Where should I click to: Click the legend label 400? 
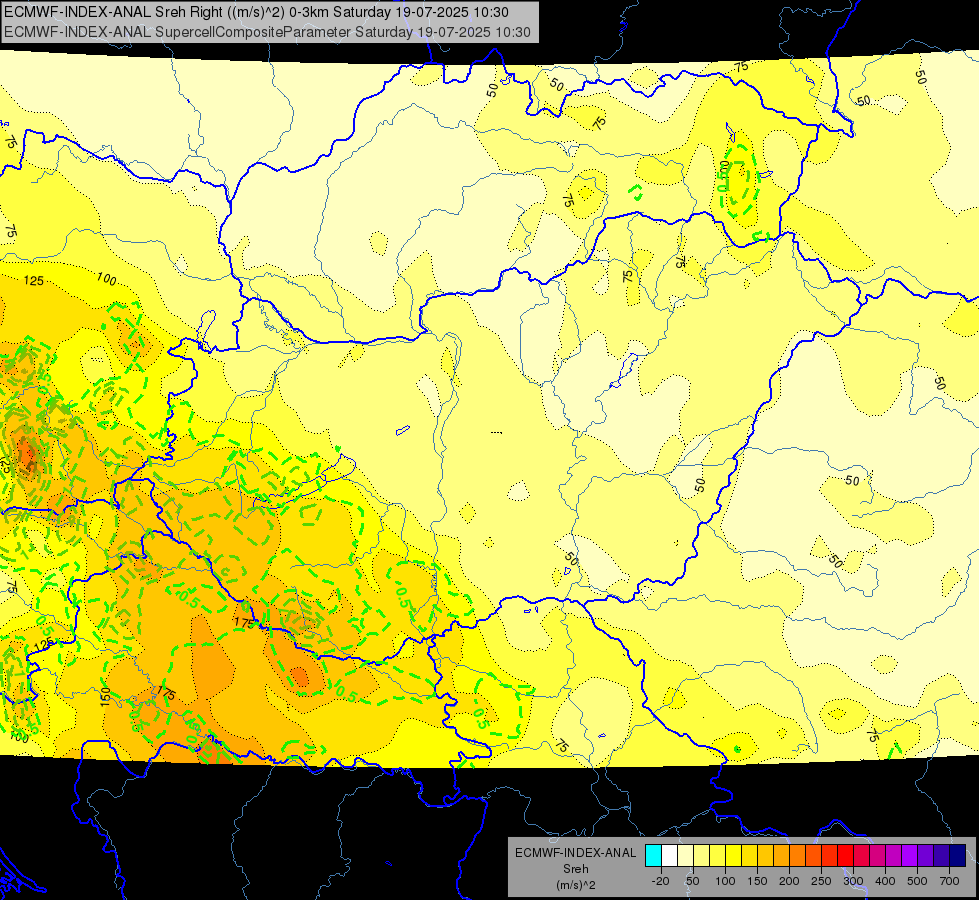click(885, 881)
